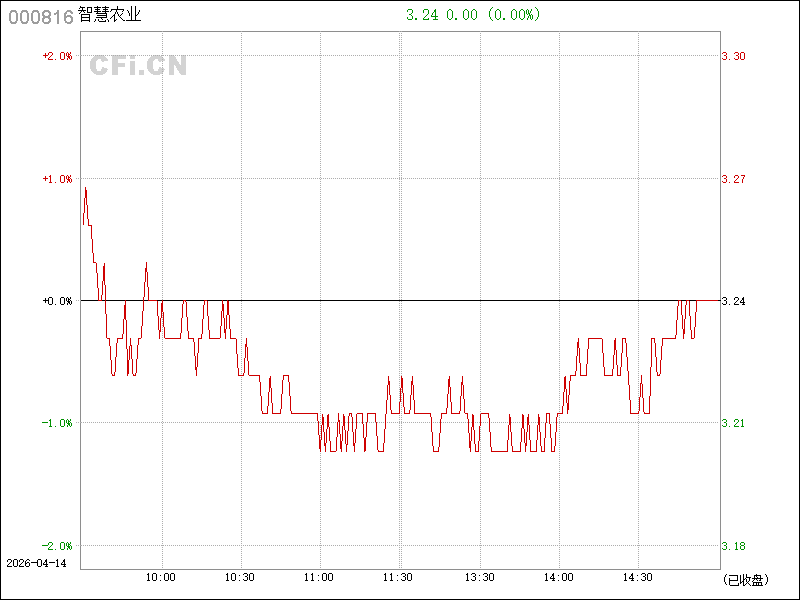Click the 3.27 price axis label
This screenshot has width=800, height=600.
click(x=734, y=179)
